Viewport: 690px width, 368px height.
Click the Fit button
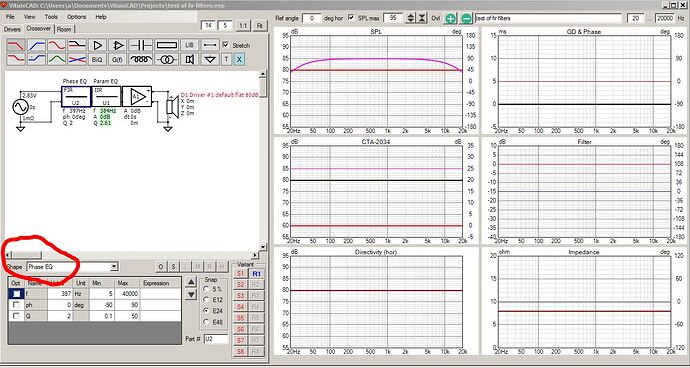click(x=260, y=26)
